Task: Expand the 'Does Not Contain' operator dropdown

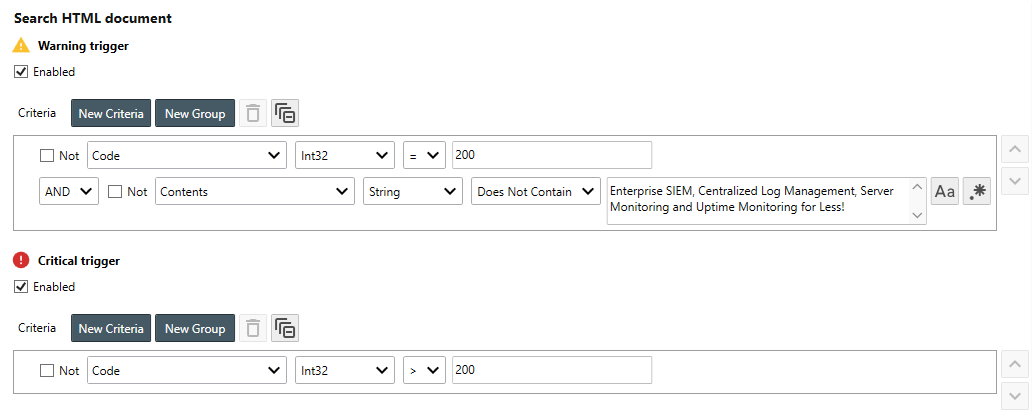Action: [536, 192]
